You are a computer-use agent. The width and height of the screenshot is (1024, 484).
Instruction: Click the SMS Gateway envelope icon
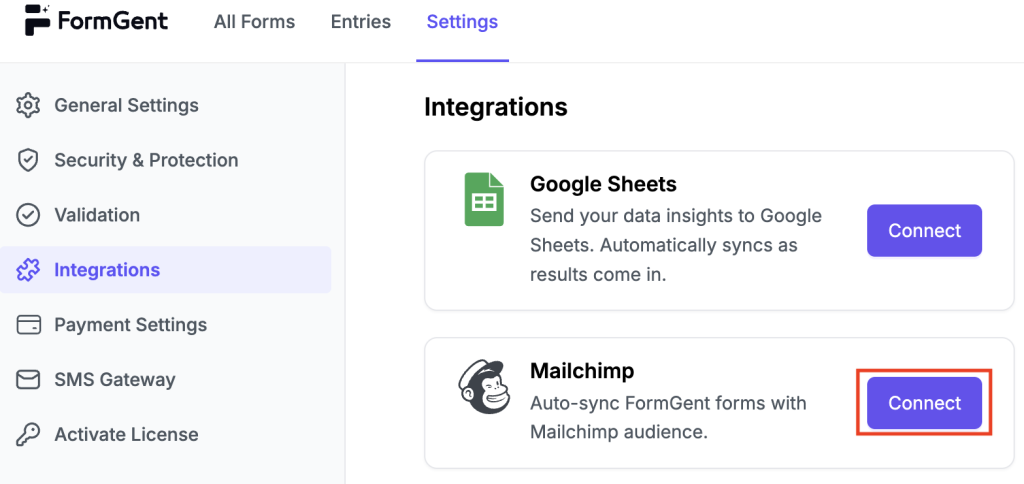pos(27,379)
